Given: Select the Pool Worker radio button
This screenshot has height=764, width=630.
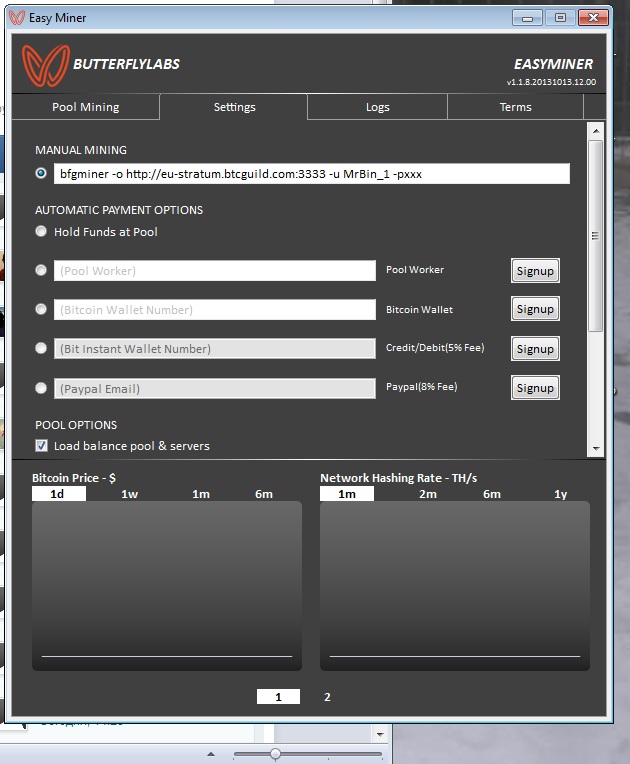Looking at the screenshot, I should [x=41, y=270].
